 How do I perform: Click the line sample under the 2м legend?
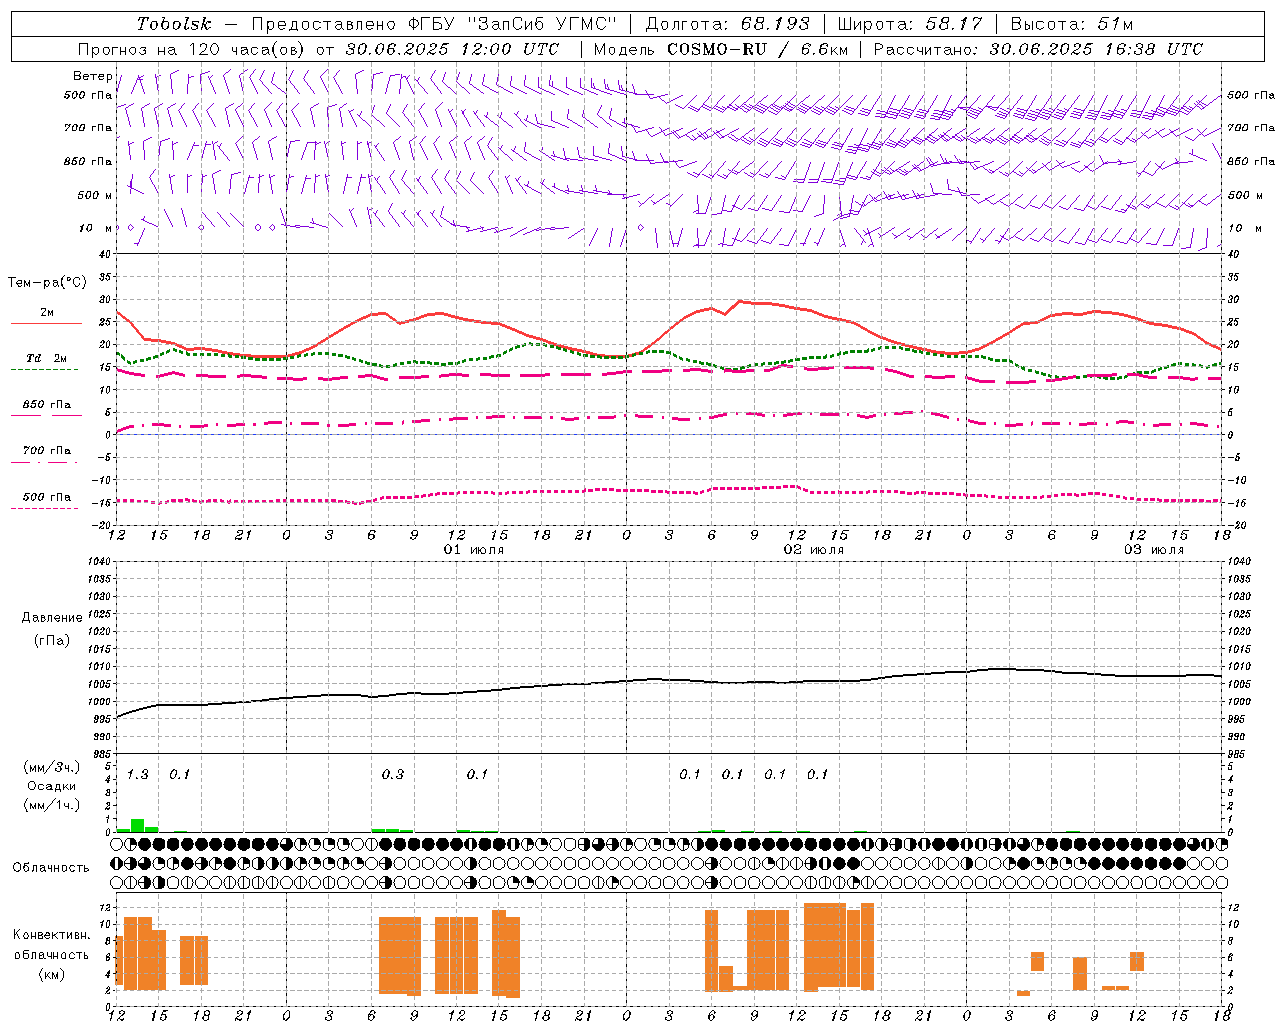click(46, 324)
